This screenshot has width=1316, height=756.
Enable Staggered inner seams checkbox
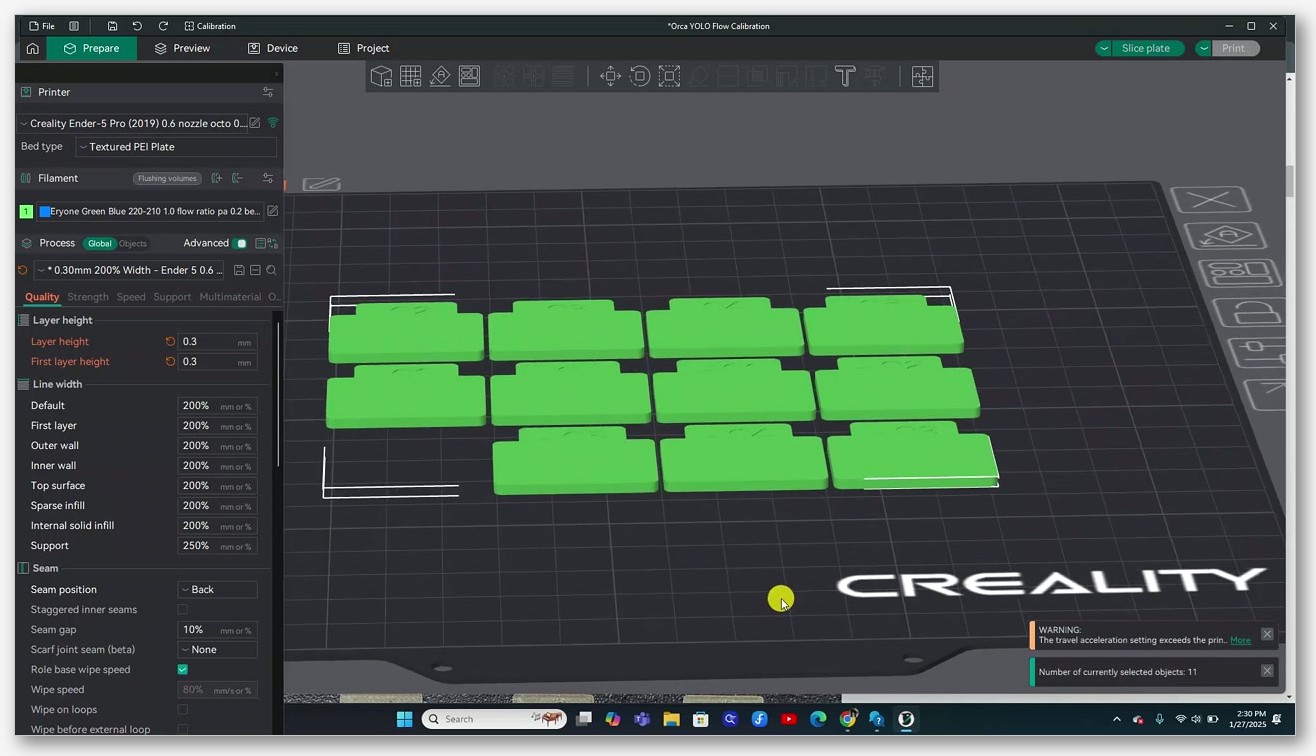point(182,609)
